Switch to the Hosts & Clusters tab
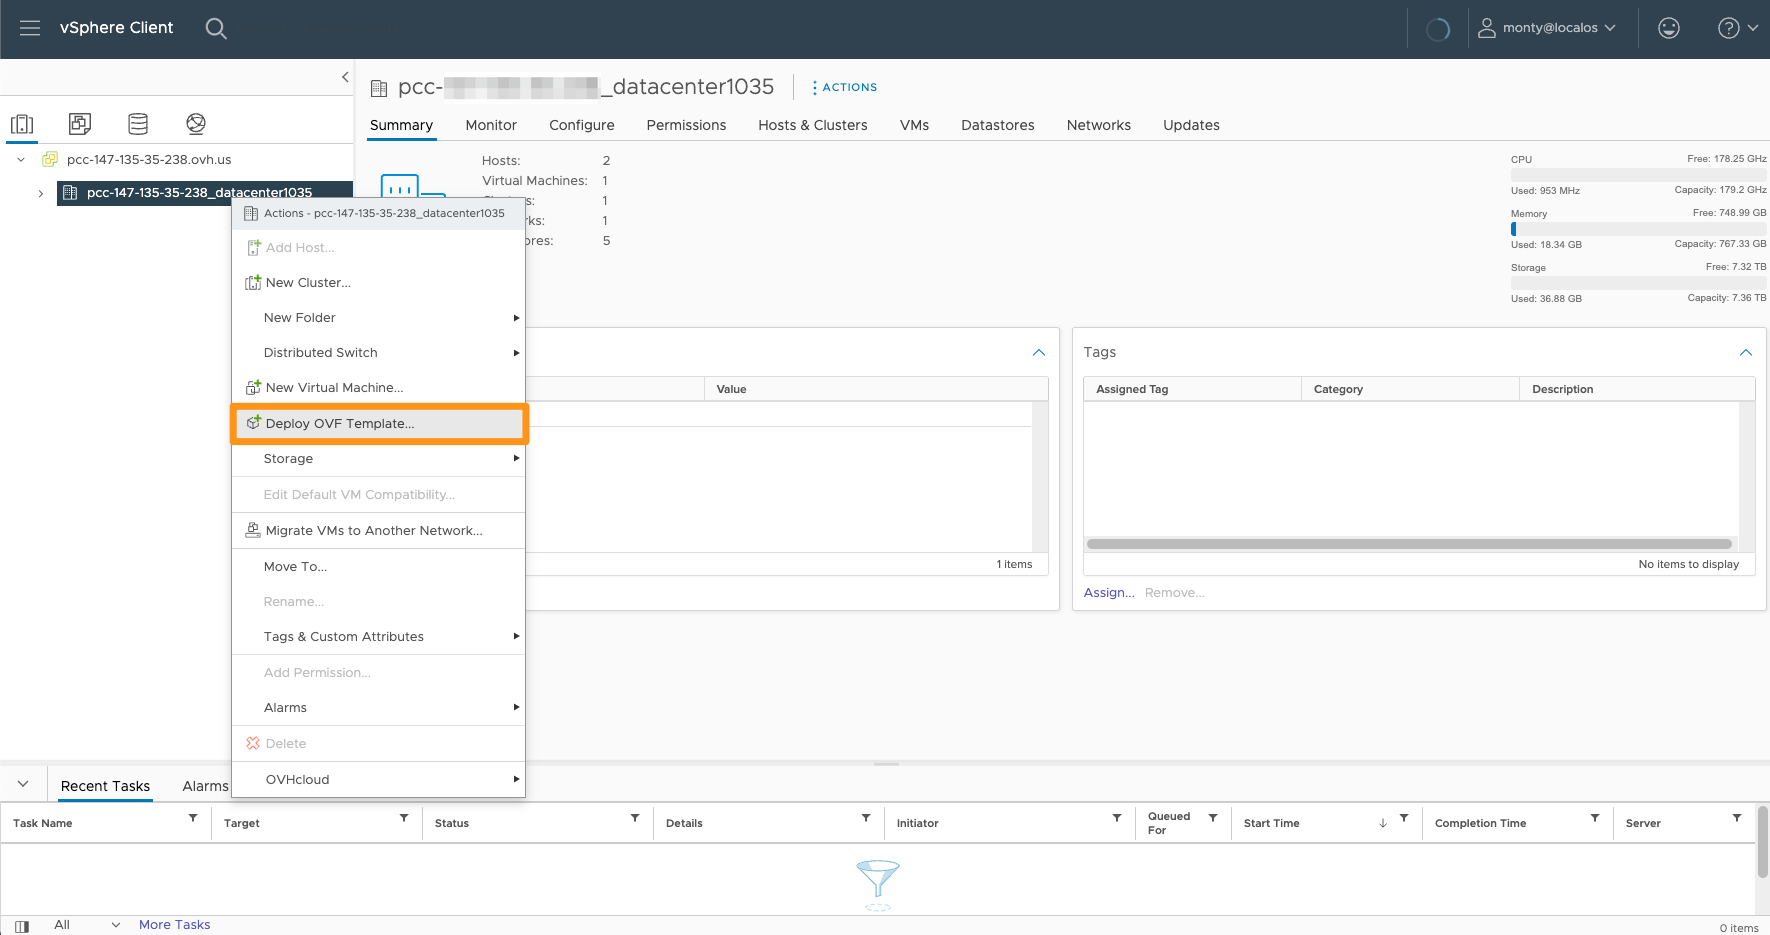1770x935 pixels. point(813,125)
